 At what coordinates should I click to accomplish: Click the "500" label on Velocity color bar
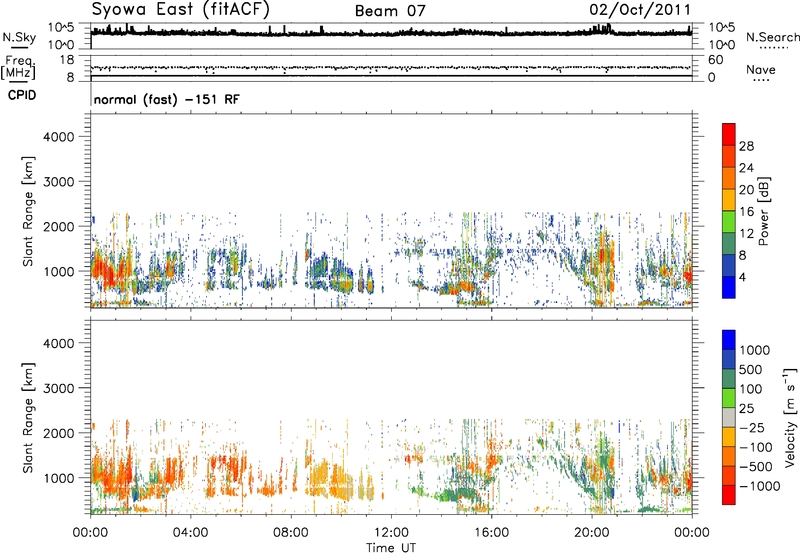click(751, 369)
